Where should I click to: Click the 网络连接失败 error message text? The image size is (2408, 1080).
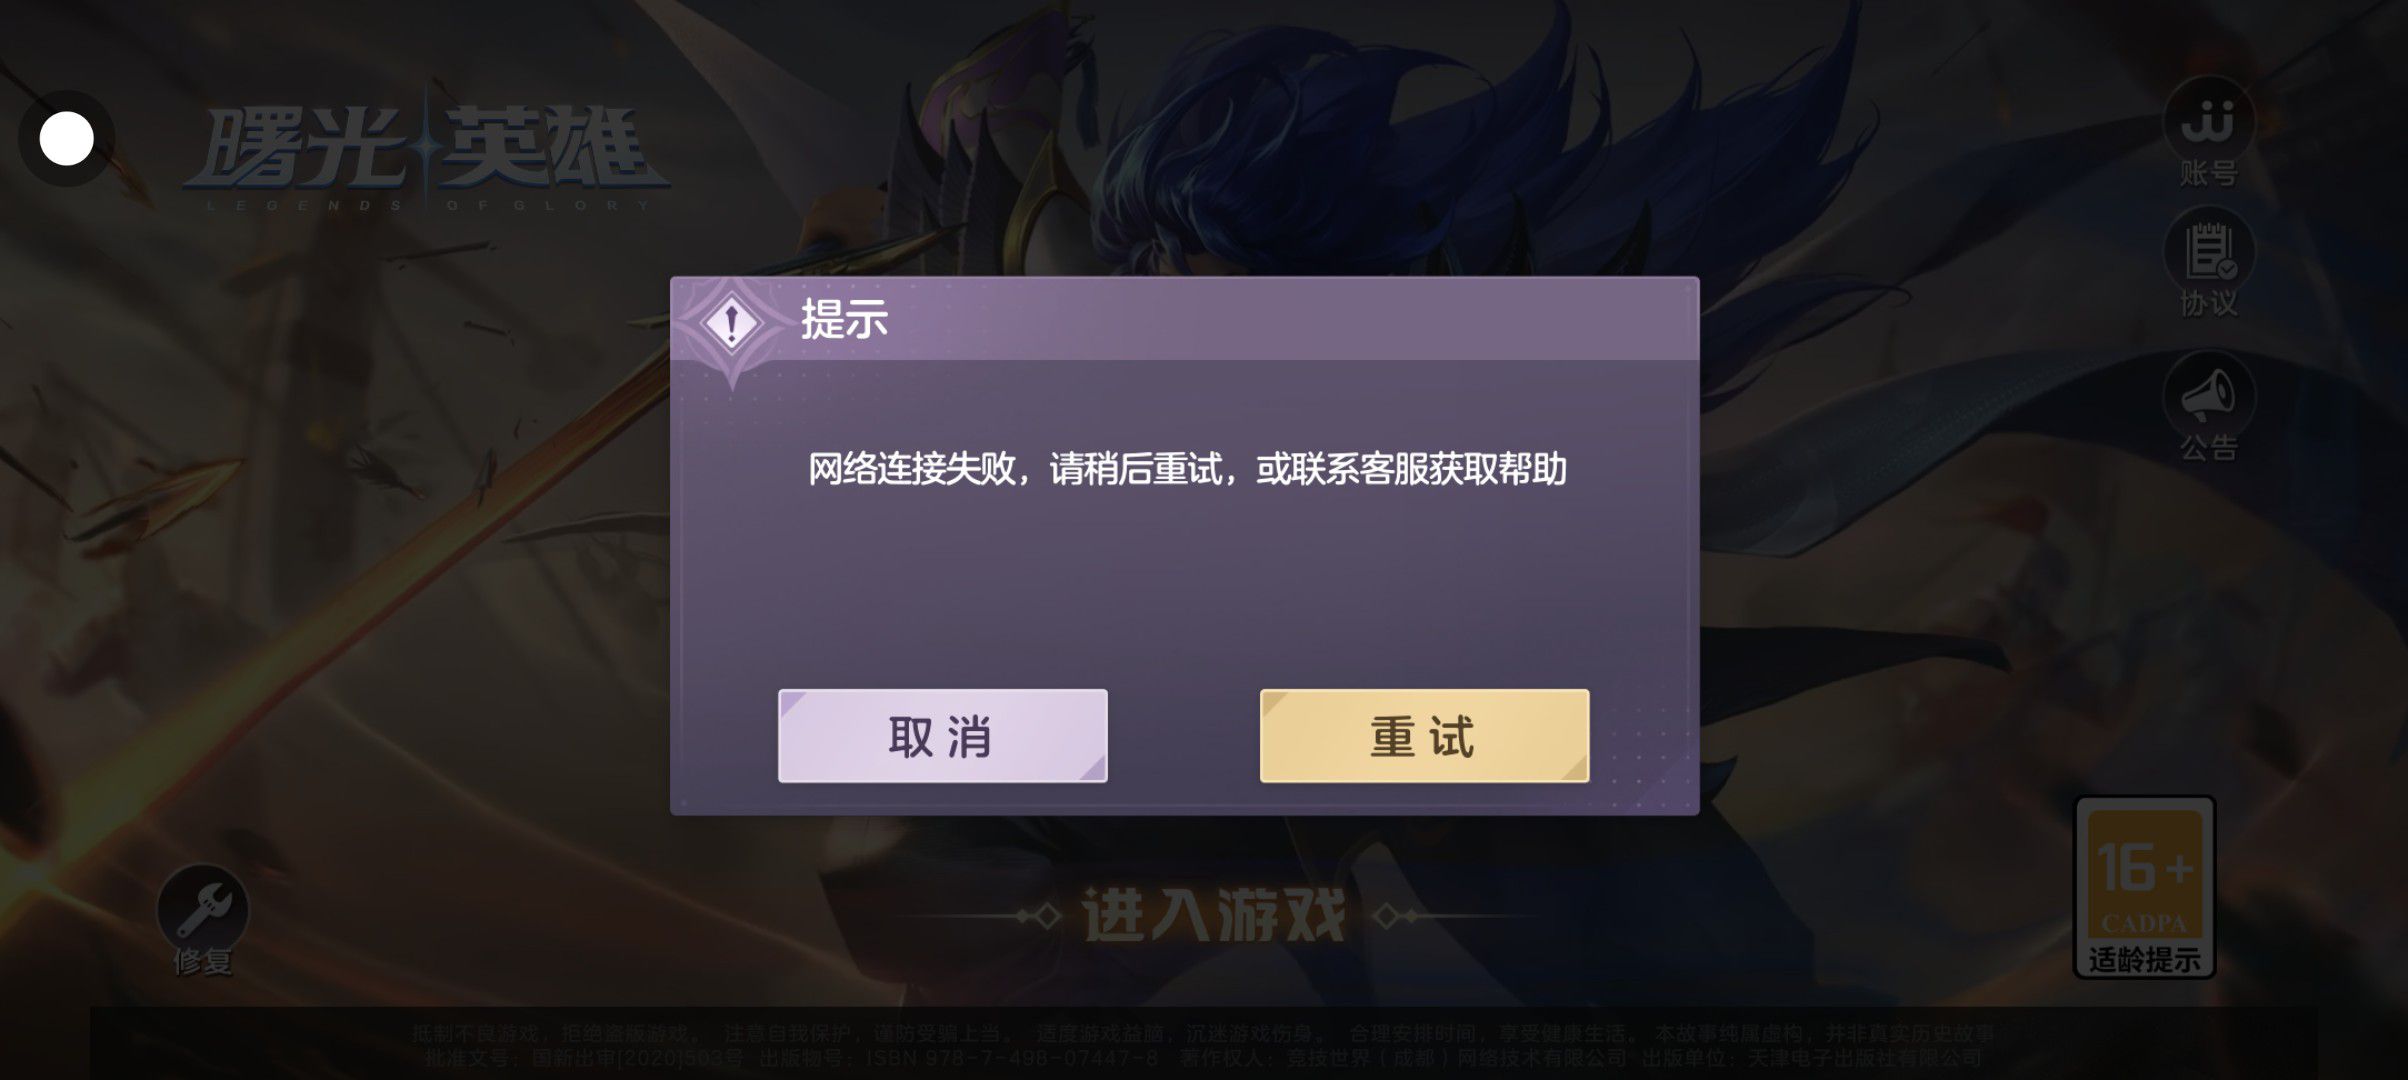pos(1187,469)
